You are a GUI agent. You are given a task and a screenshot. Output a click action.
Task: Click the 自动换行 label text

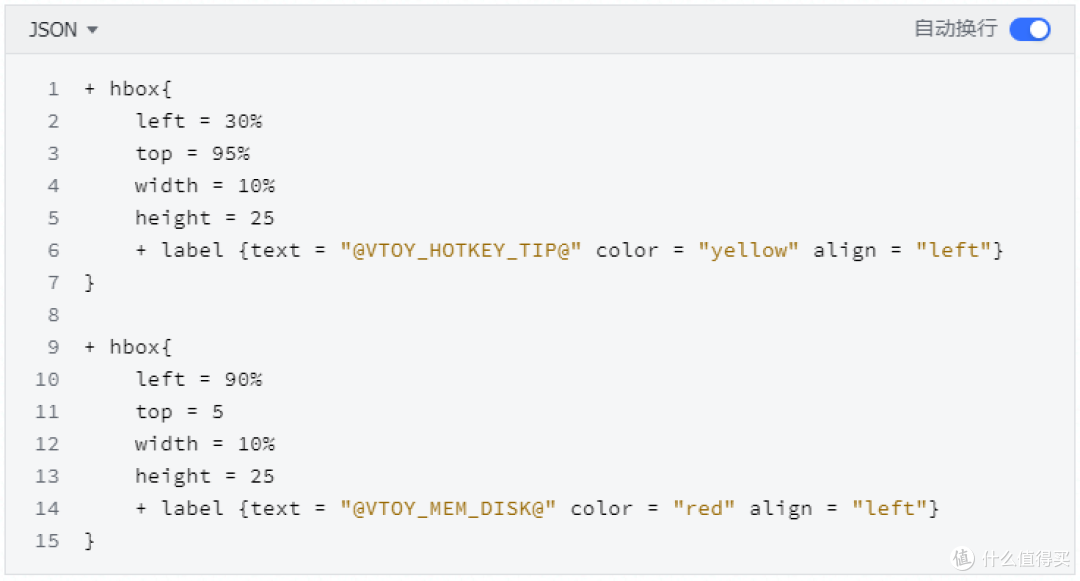(x=955, y=29)
